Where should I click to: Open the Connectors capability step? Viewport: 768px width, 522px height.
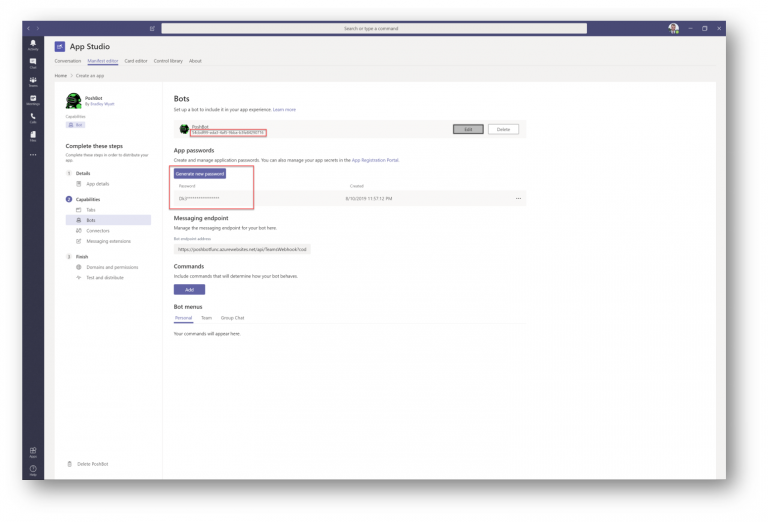[x=98, y=231]
